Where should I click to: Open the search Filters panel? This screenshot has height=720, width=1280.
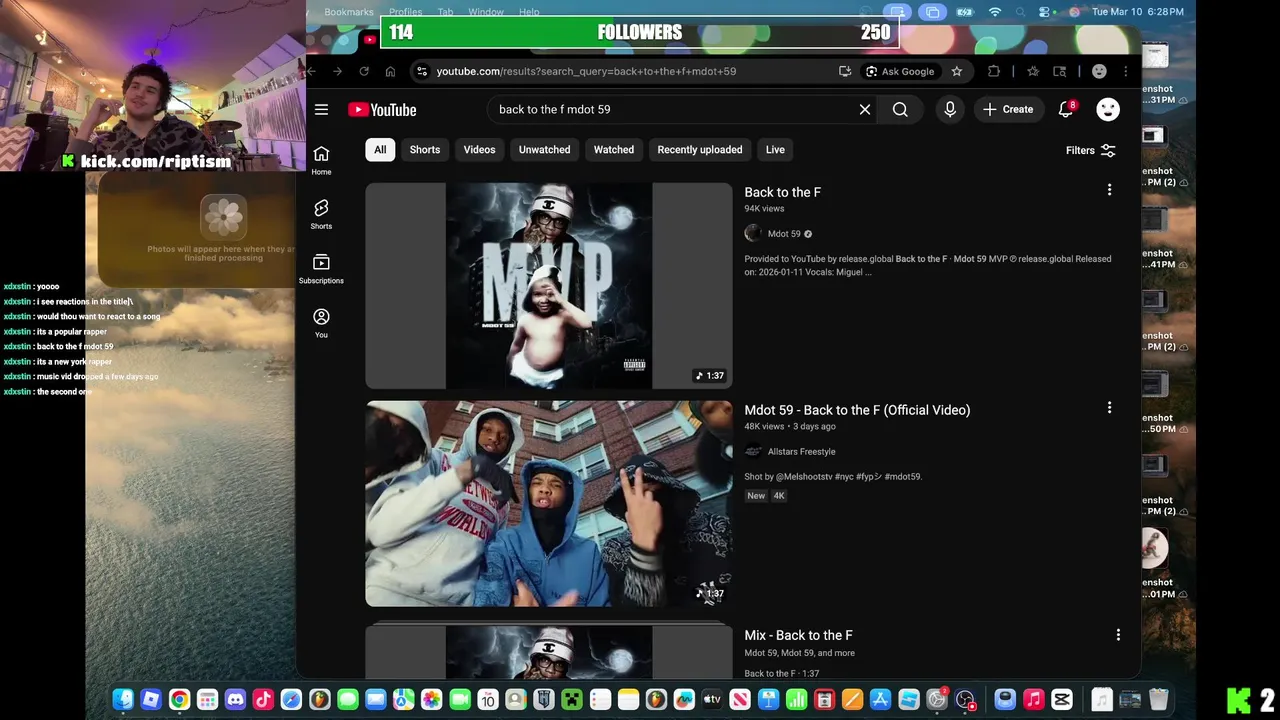(1090, 150)
